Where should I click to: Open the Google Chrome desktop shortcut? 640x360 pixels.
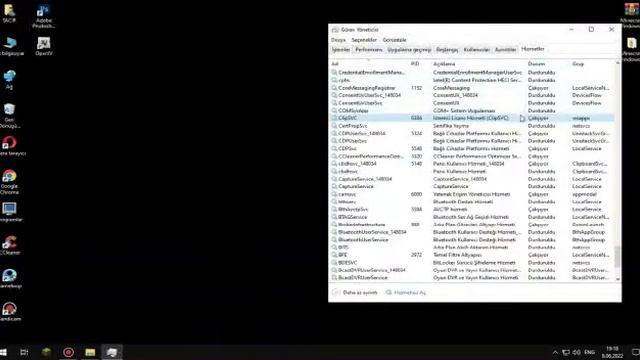click(9, 182)
